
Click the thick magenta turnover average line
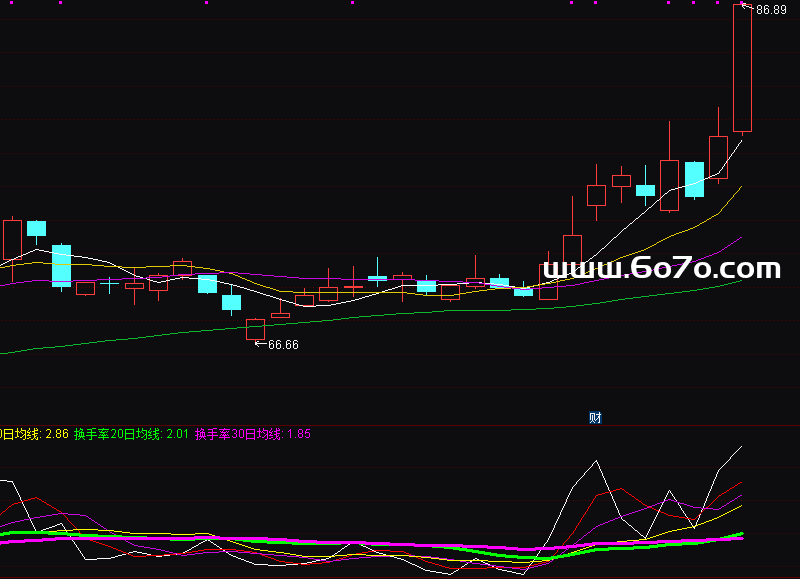click(400, 545)
